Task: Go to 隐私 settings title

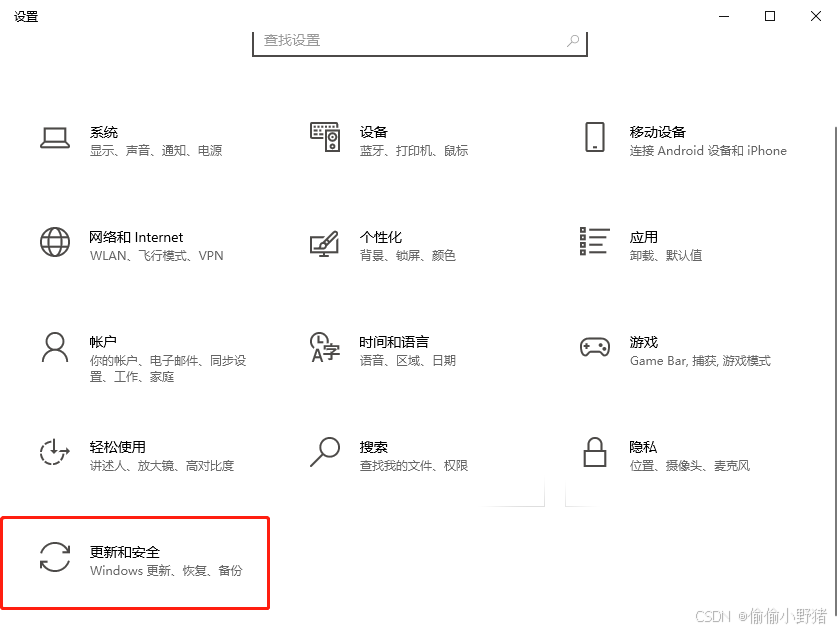Action: click(643, 447)
